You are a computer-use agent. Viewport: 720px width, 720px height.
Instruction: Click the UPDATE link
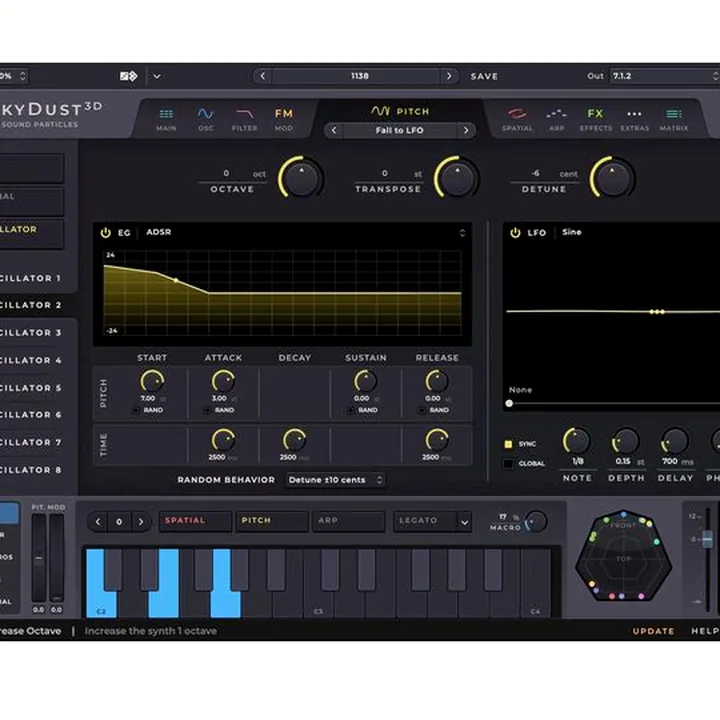[x=653, y=631]
